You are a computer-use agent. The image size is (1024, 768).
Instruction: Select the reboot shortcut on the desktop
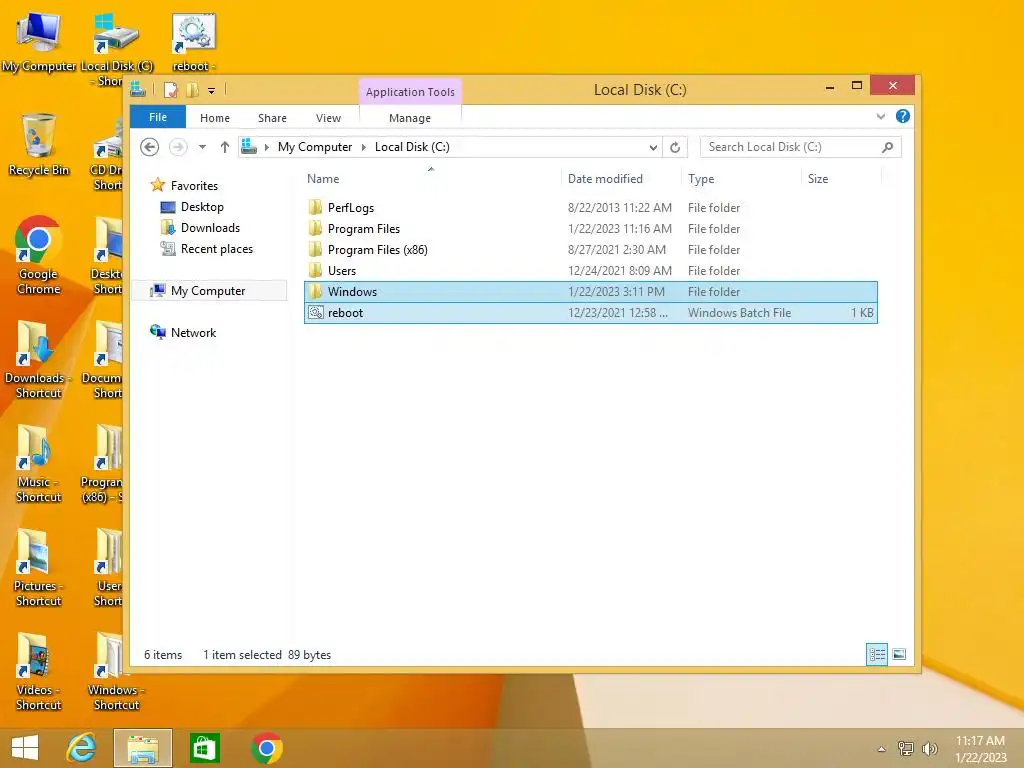[x=193, y=42]
